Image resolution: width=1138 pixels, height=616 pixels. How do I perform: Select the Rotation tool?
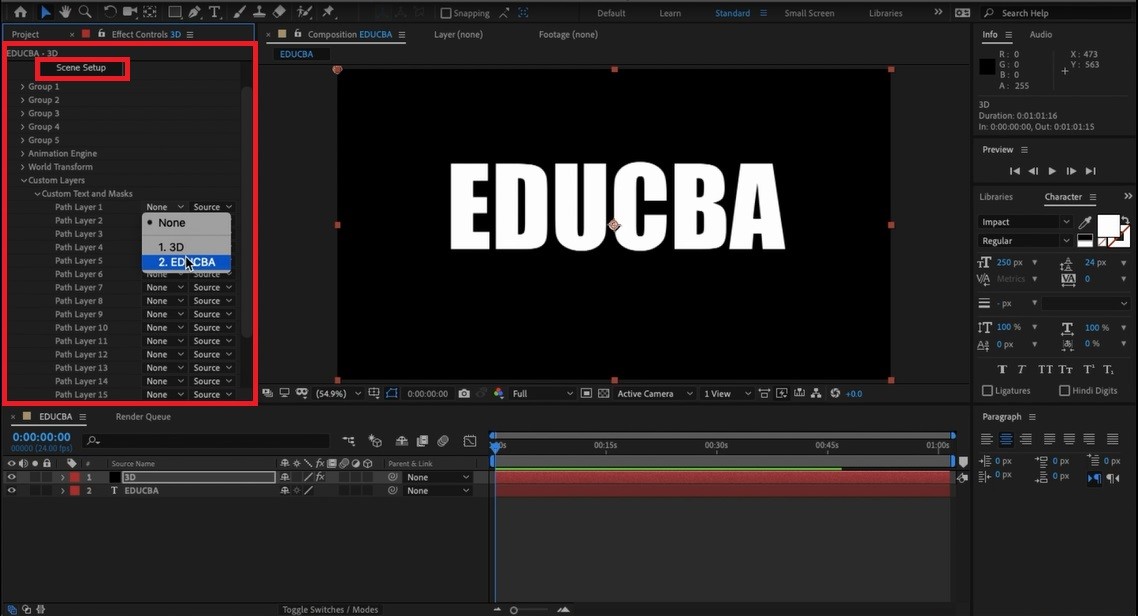(x=110, y=12)
